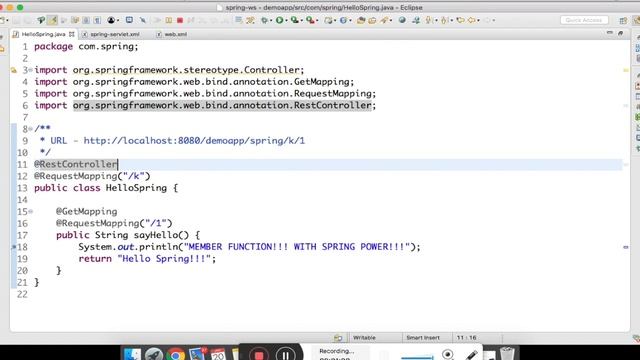Click the 11 : 16 cursor position status
The image size is (640, 360).
pyautogui.click(x=466, y=338)
